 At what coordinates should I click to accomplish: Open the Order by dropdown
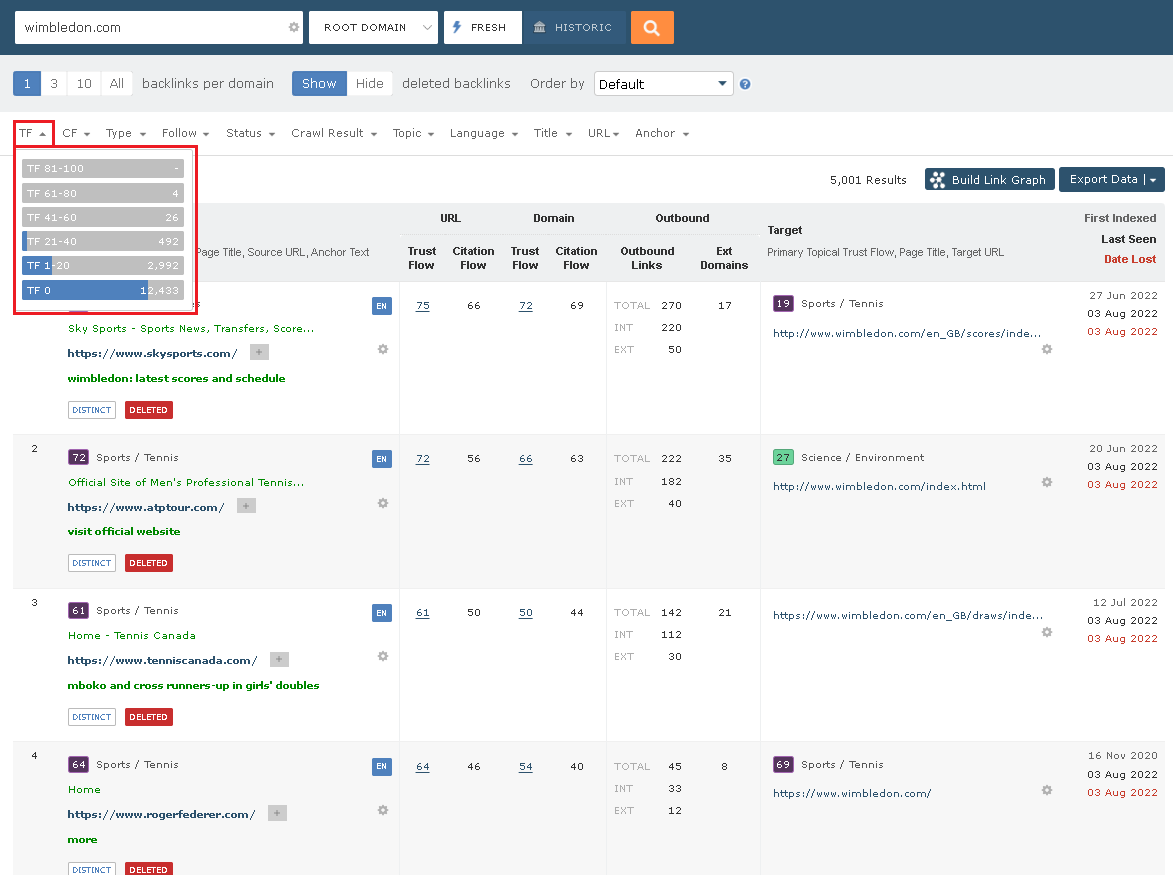tap(663, 84)
